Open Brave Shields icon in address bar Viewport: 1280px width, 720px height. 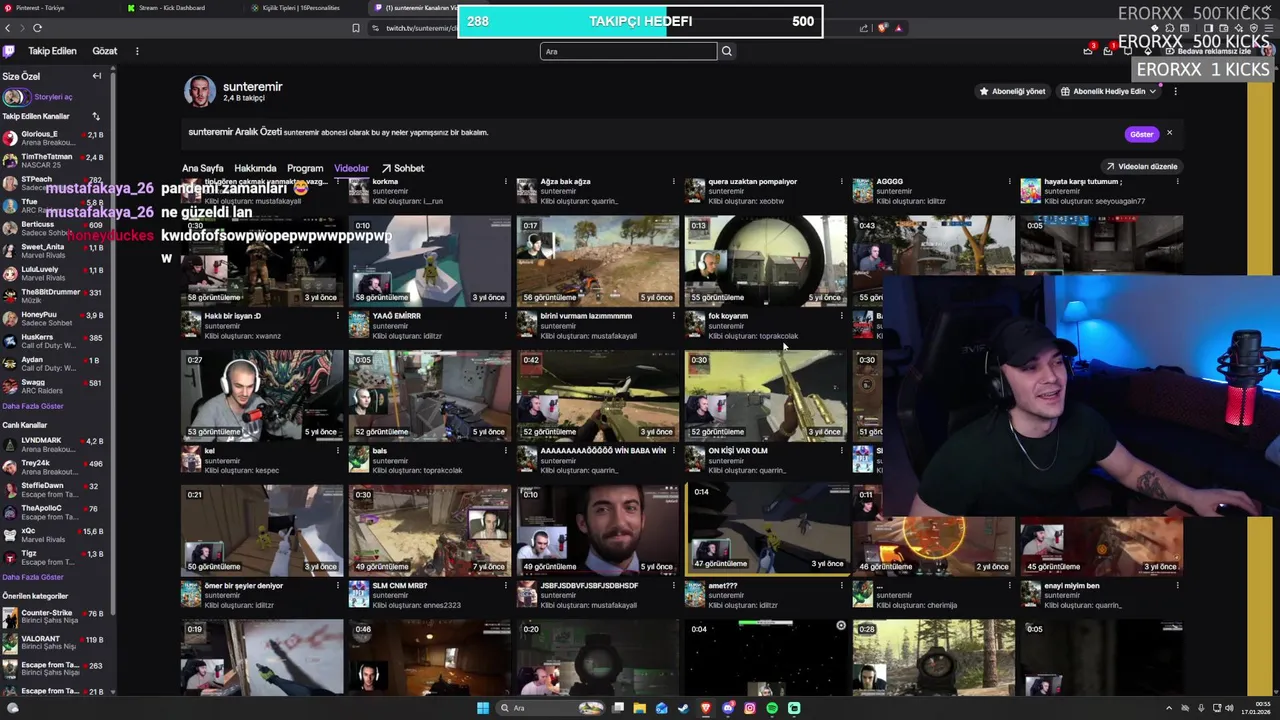point(882,28)
